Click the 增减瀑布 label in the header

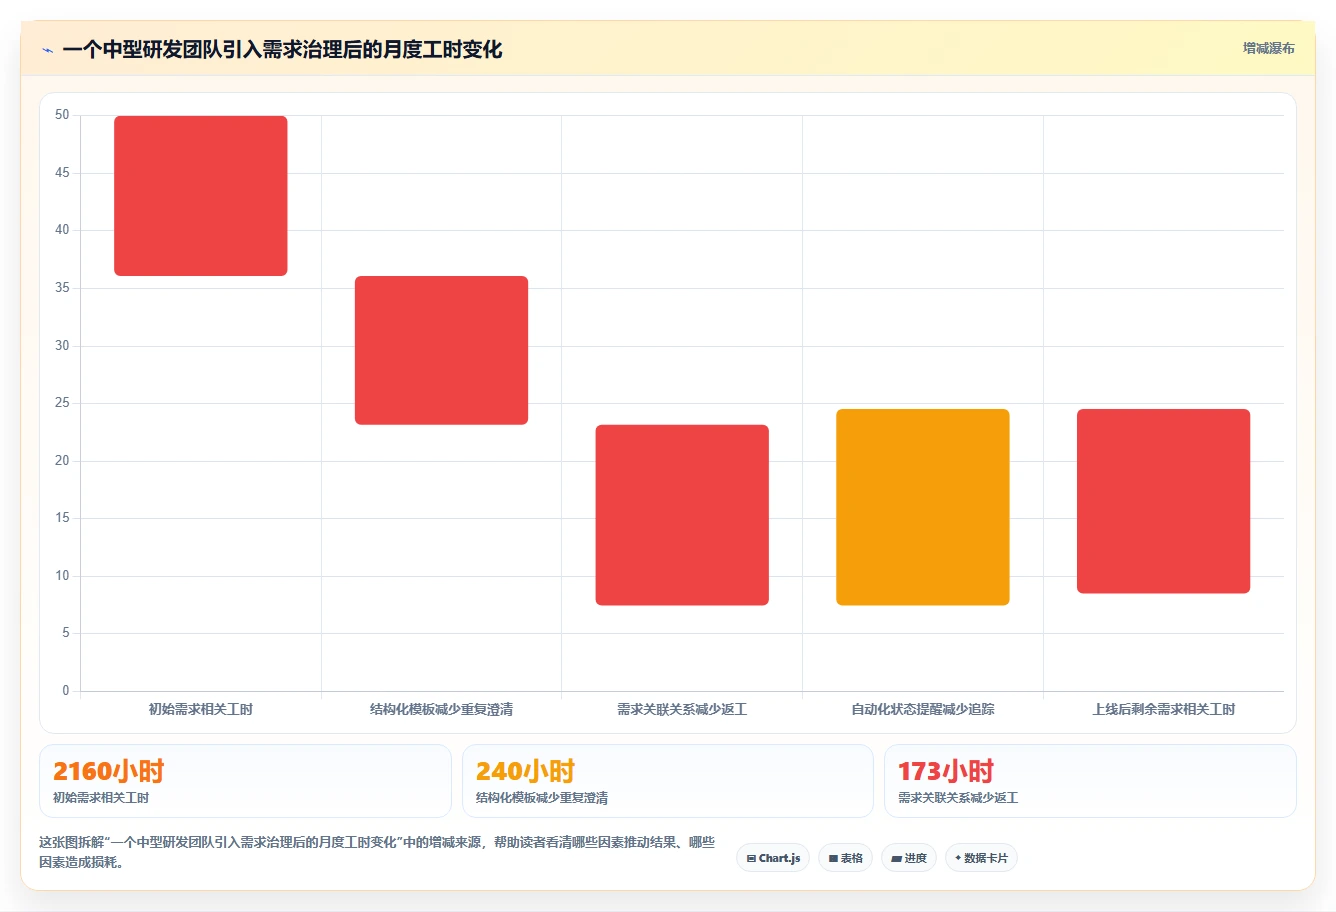click(x=1268, y=48)
